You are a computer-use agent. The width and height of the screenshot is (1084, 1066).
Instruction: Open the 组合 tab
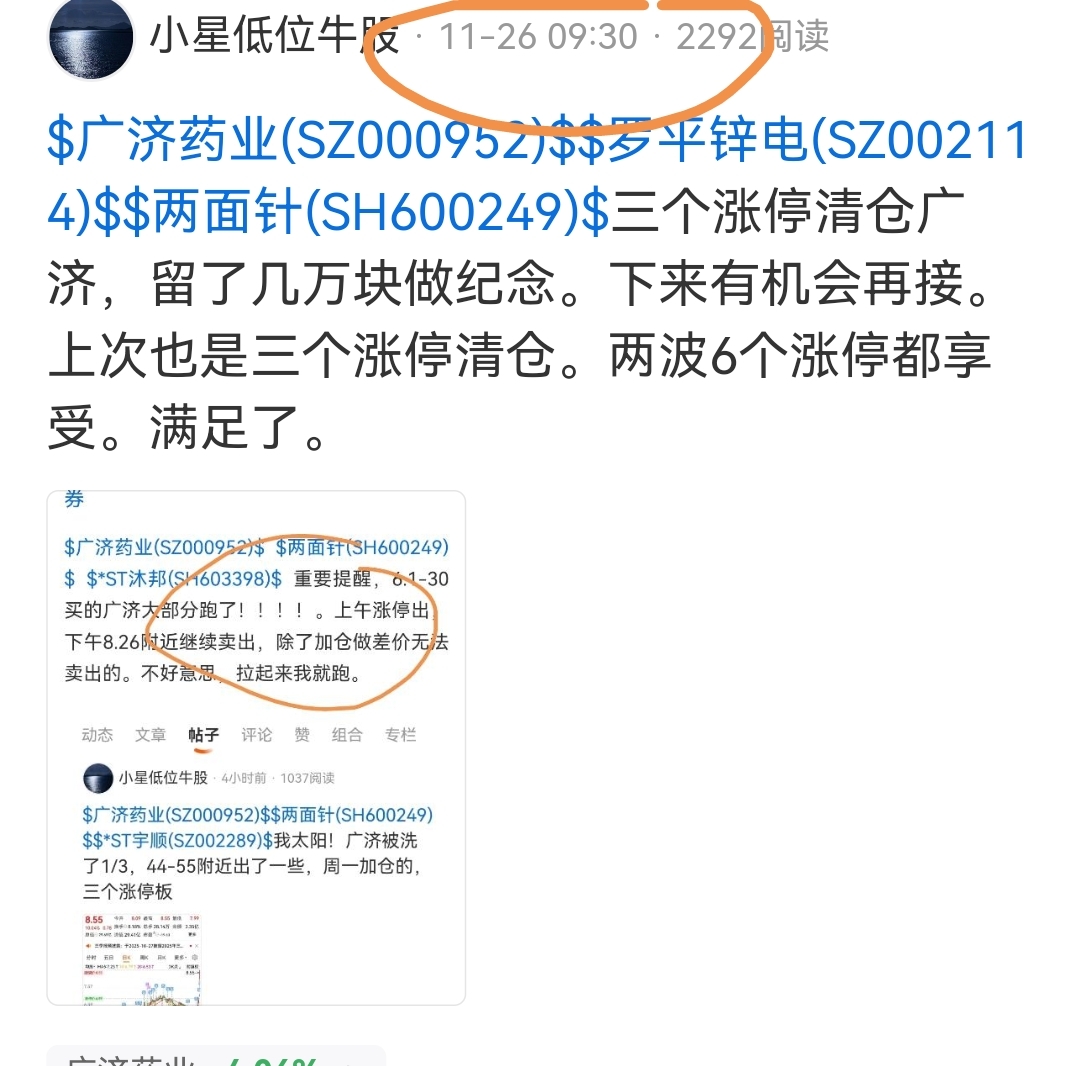click(347, 735)
